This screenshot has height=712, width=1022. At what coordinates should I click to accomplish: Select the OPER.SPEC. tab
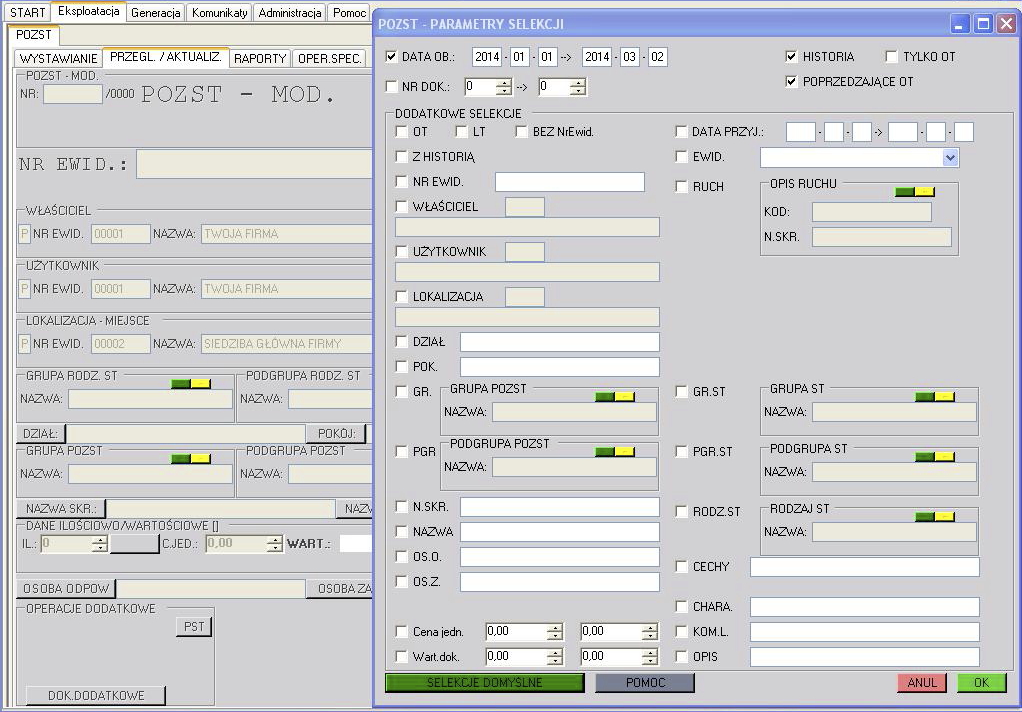click(x=329, y=58)
